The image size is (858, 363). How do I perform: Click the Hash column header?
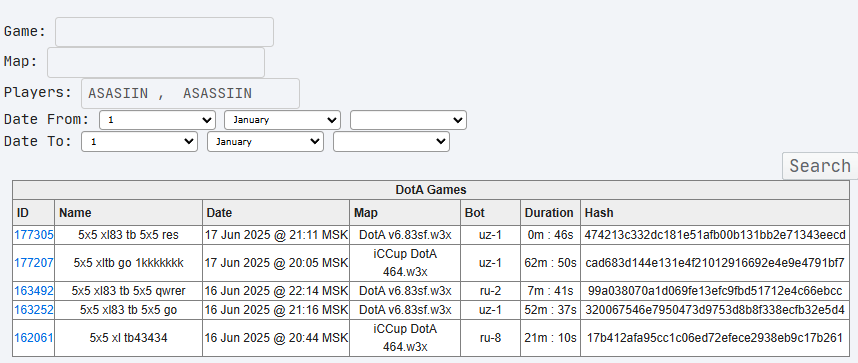pos(599,212)
